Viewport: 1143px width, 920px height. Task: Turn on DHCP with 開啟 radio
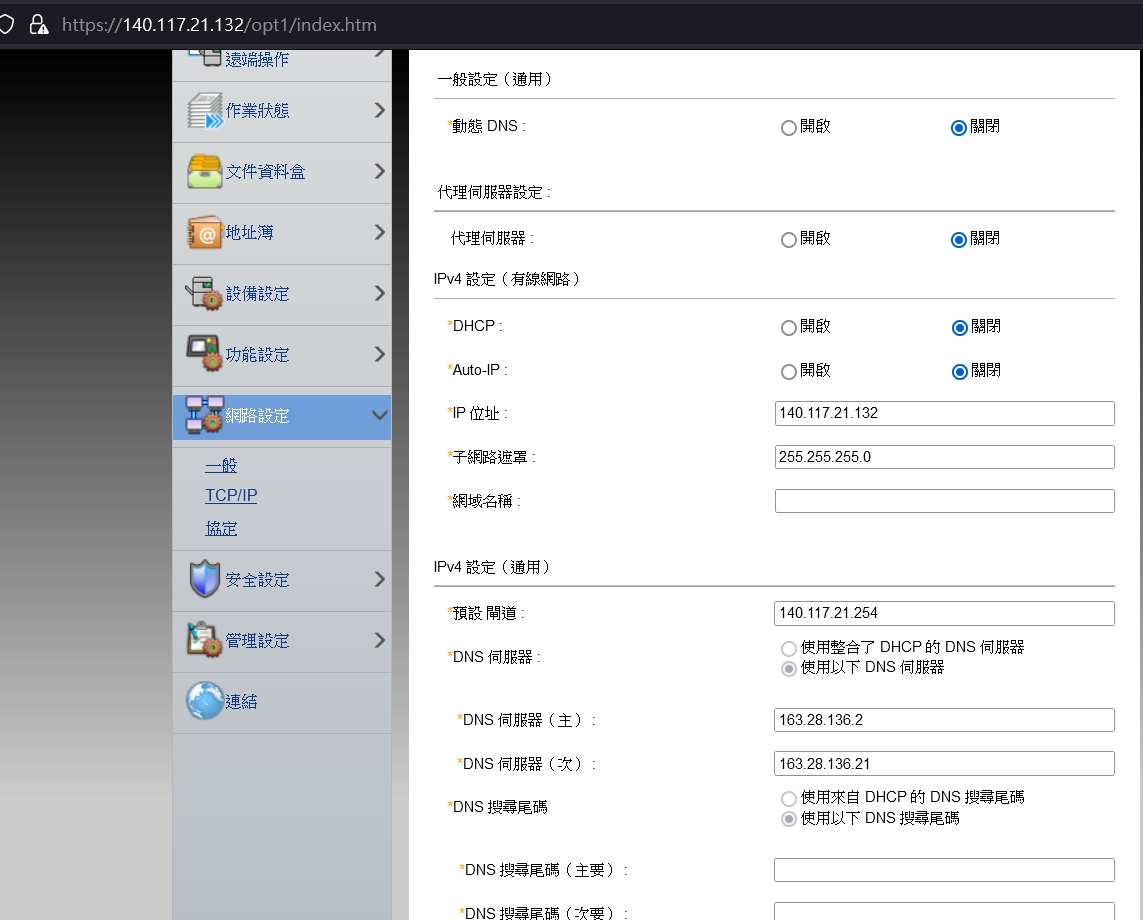coord(788,328)
